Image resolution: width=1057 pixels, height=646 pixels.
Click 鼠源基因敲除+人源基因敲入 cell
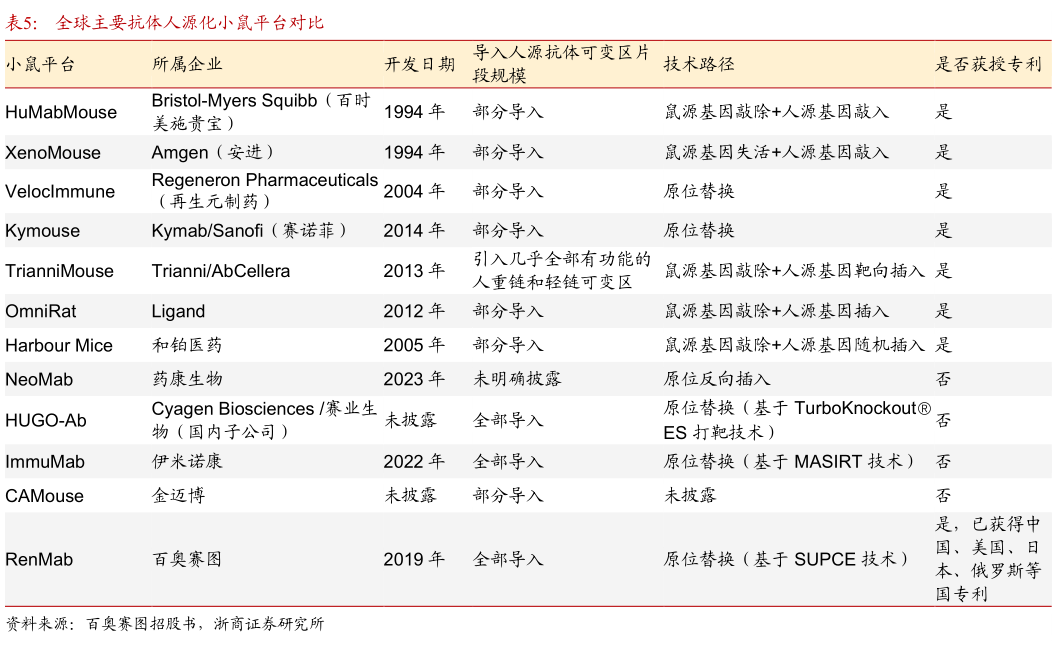(x=776, y=111)
